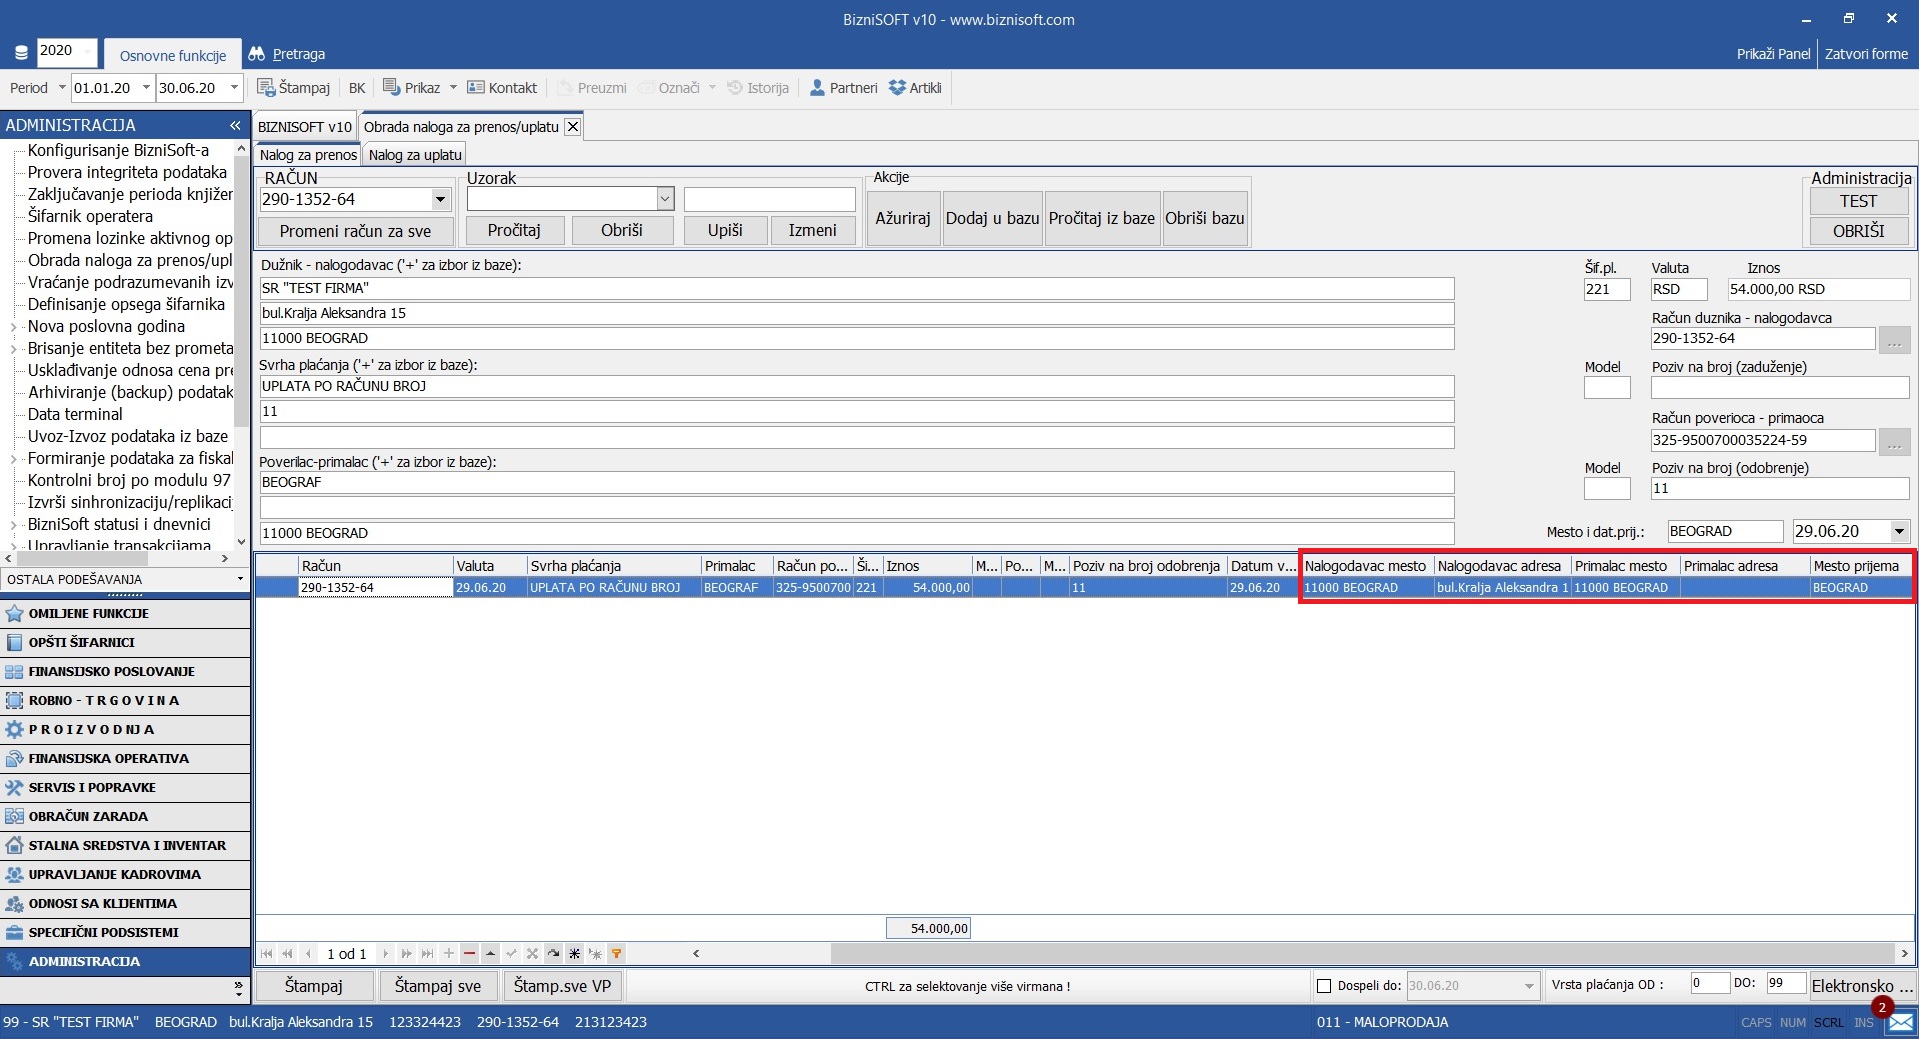This screenshot has height=1039, width=1919.
Task: Click the Štampaj sve button
Action: (x=438, y=986)
